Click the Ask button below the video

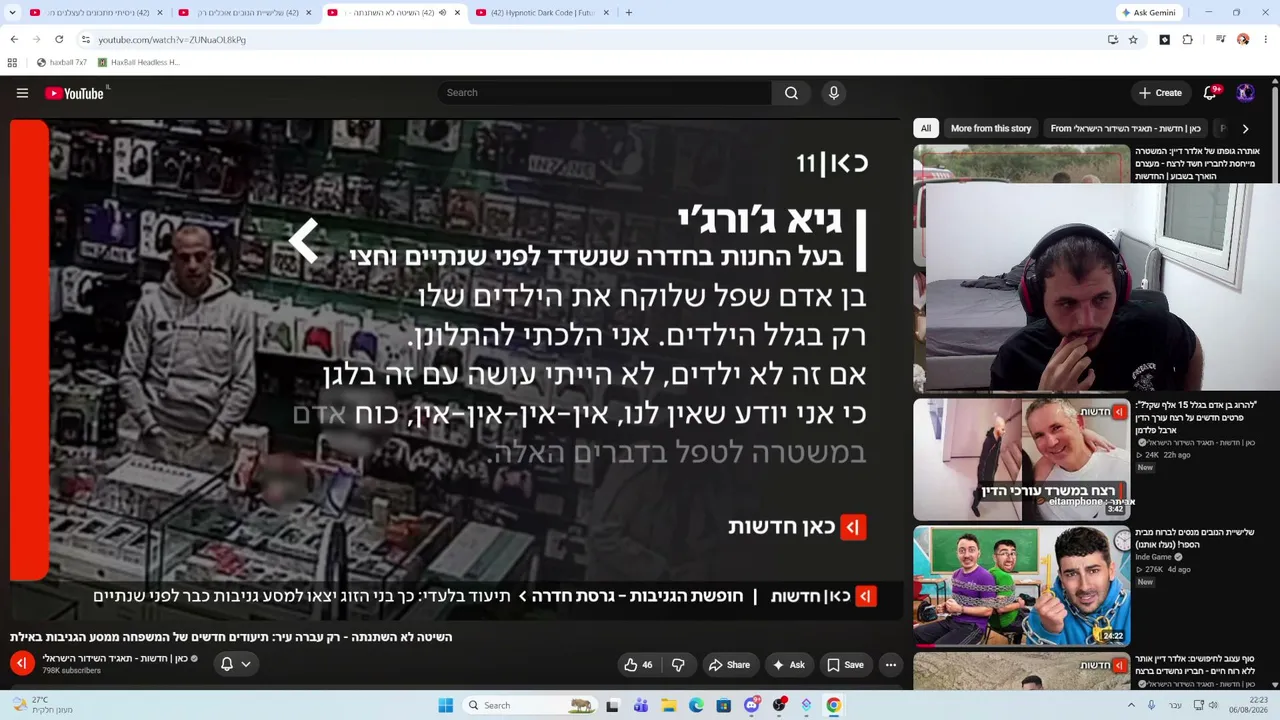click(788, 665)
